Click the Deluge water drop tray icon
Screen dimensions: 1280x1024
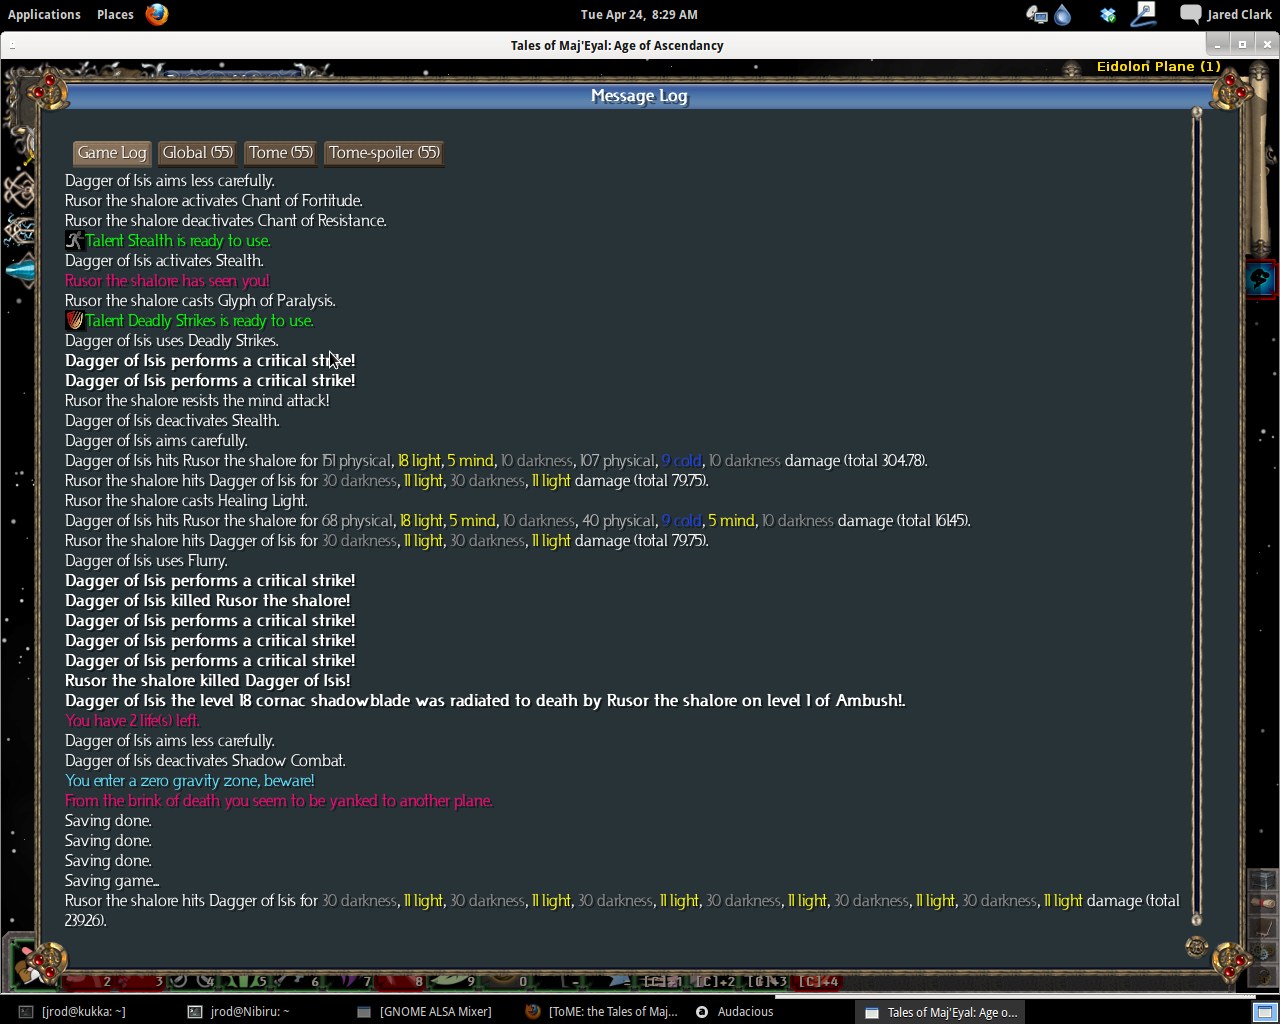pyautogui.click(x=1063, y=14)
